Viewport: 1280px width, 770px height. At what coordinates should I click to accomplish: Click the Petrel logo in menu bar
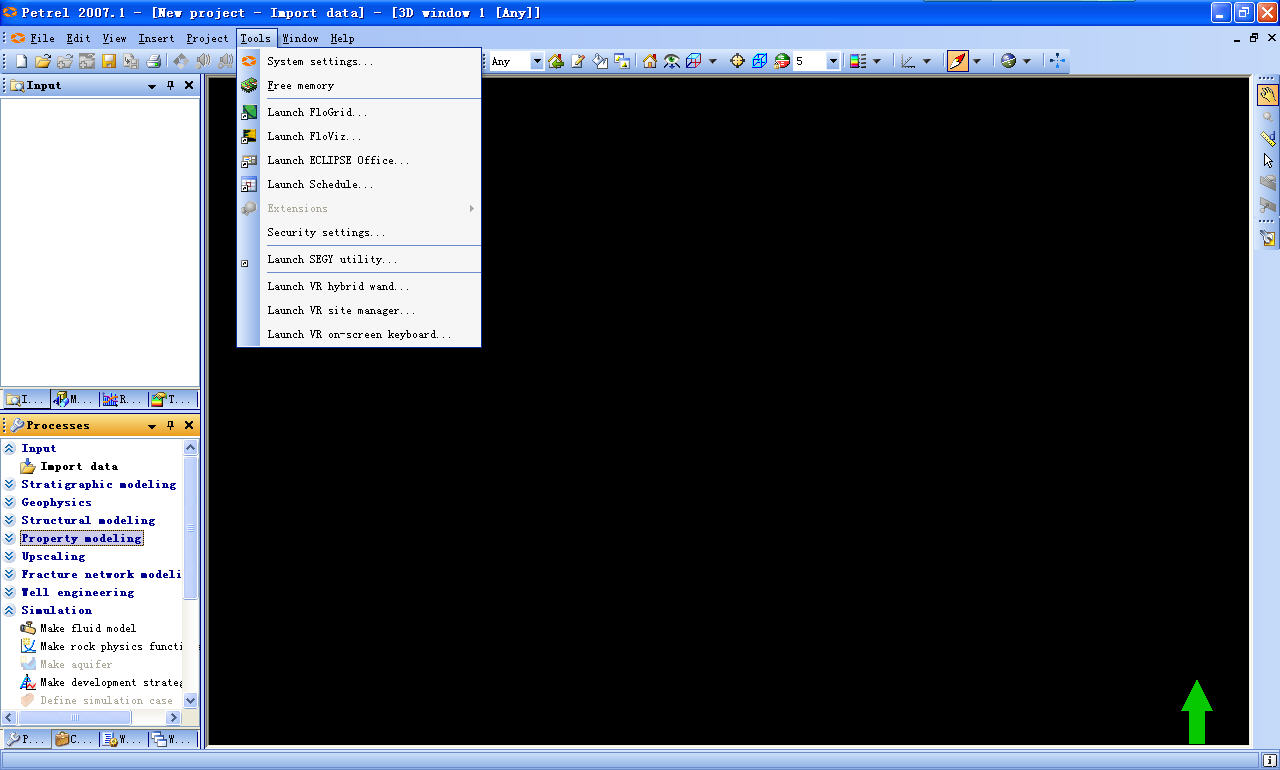[18, 38]
